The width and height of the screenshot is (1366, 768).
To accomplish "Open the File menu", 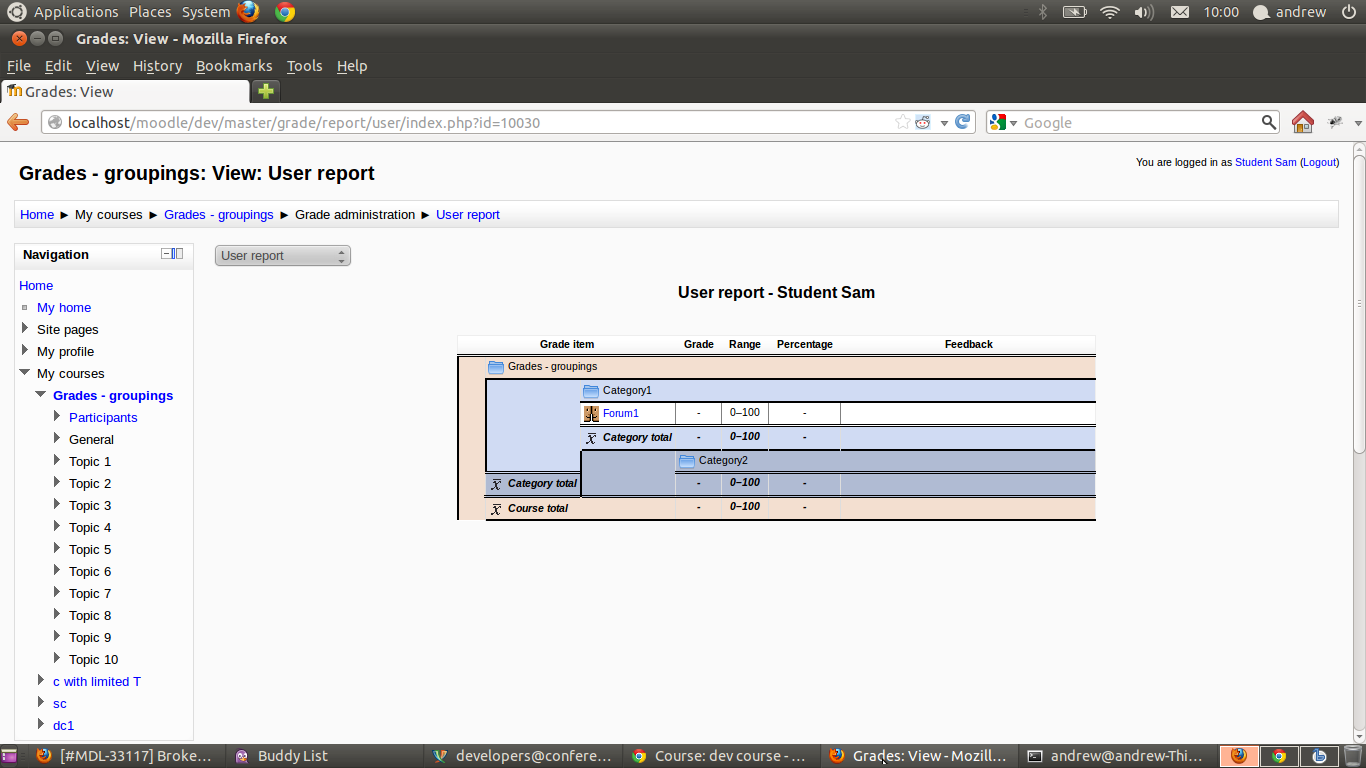I will [19, 66].
